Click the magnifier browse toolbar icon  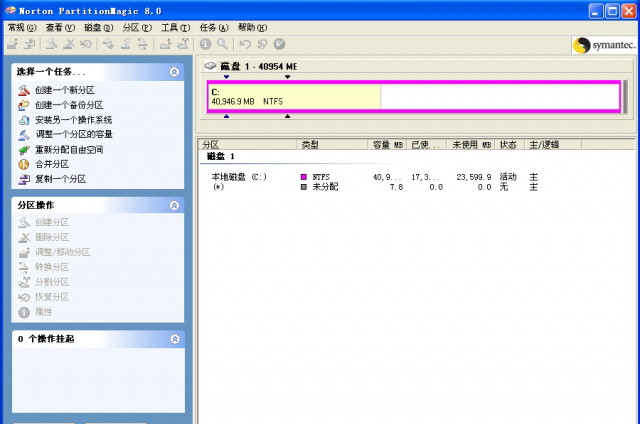point(222,44)
